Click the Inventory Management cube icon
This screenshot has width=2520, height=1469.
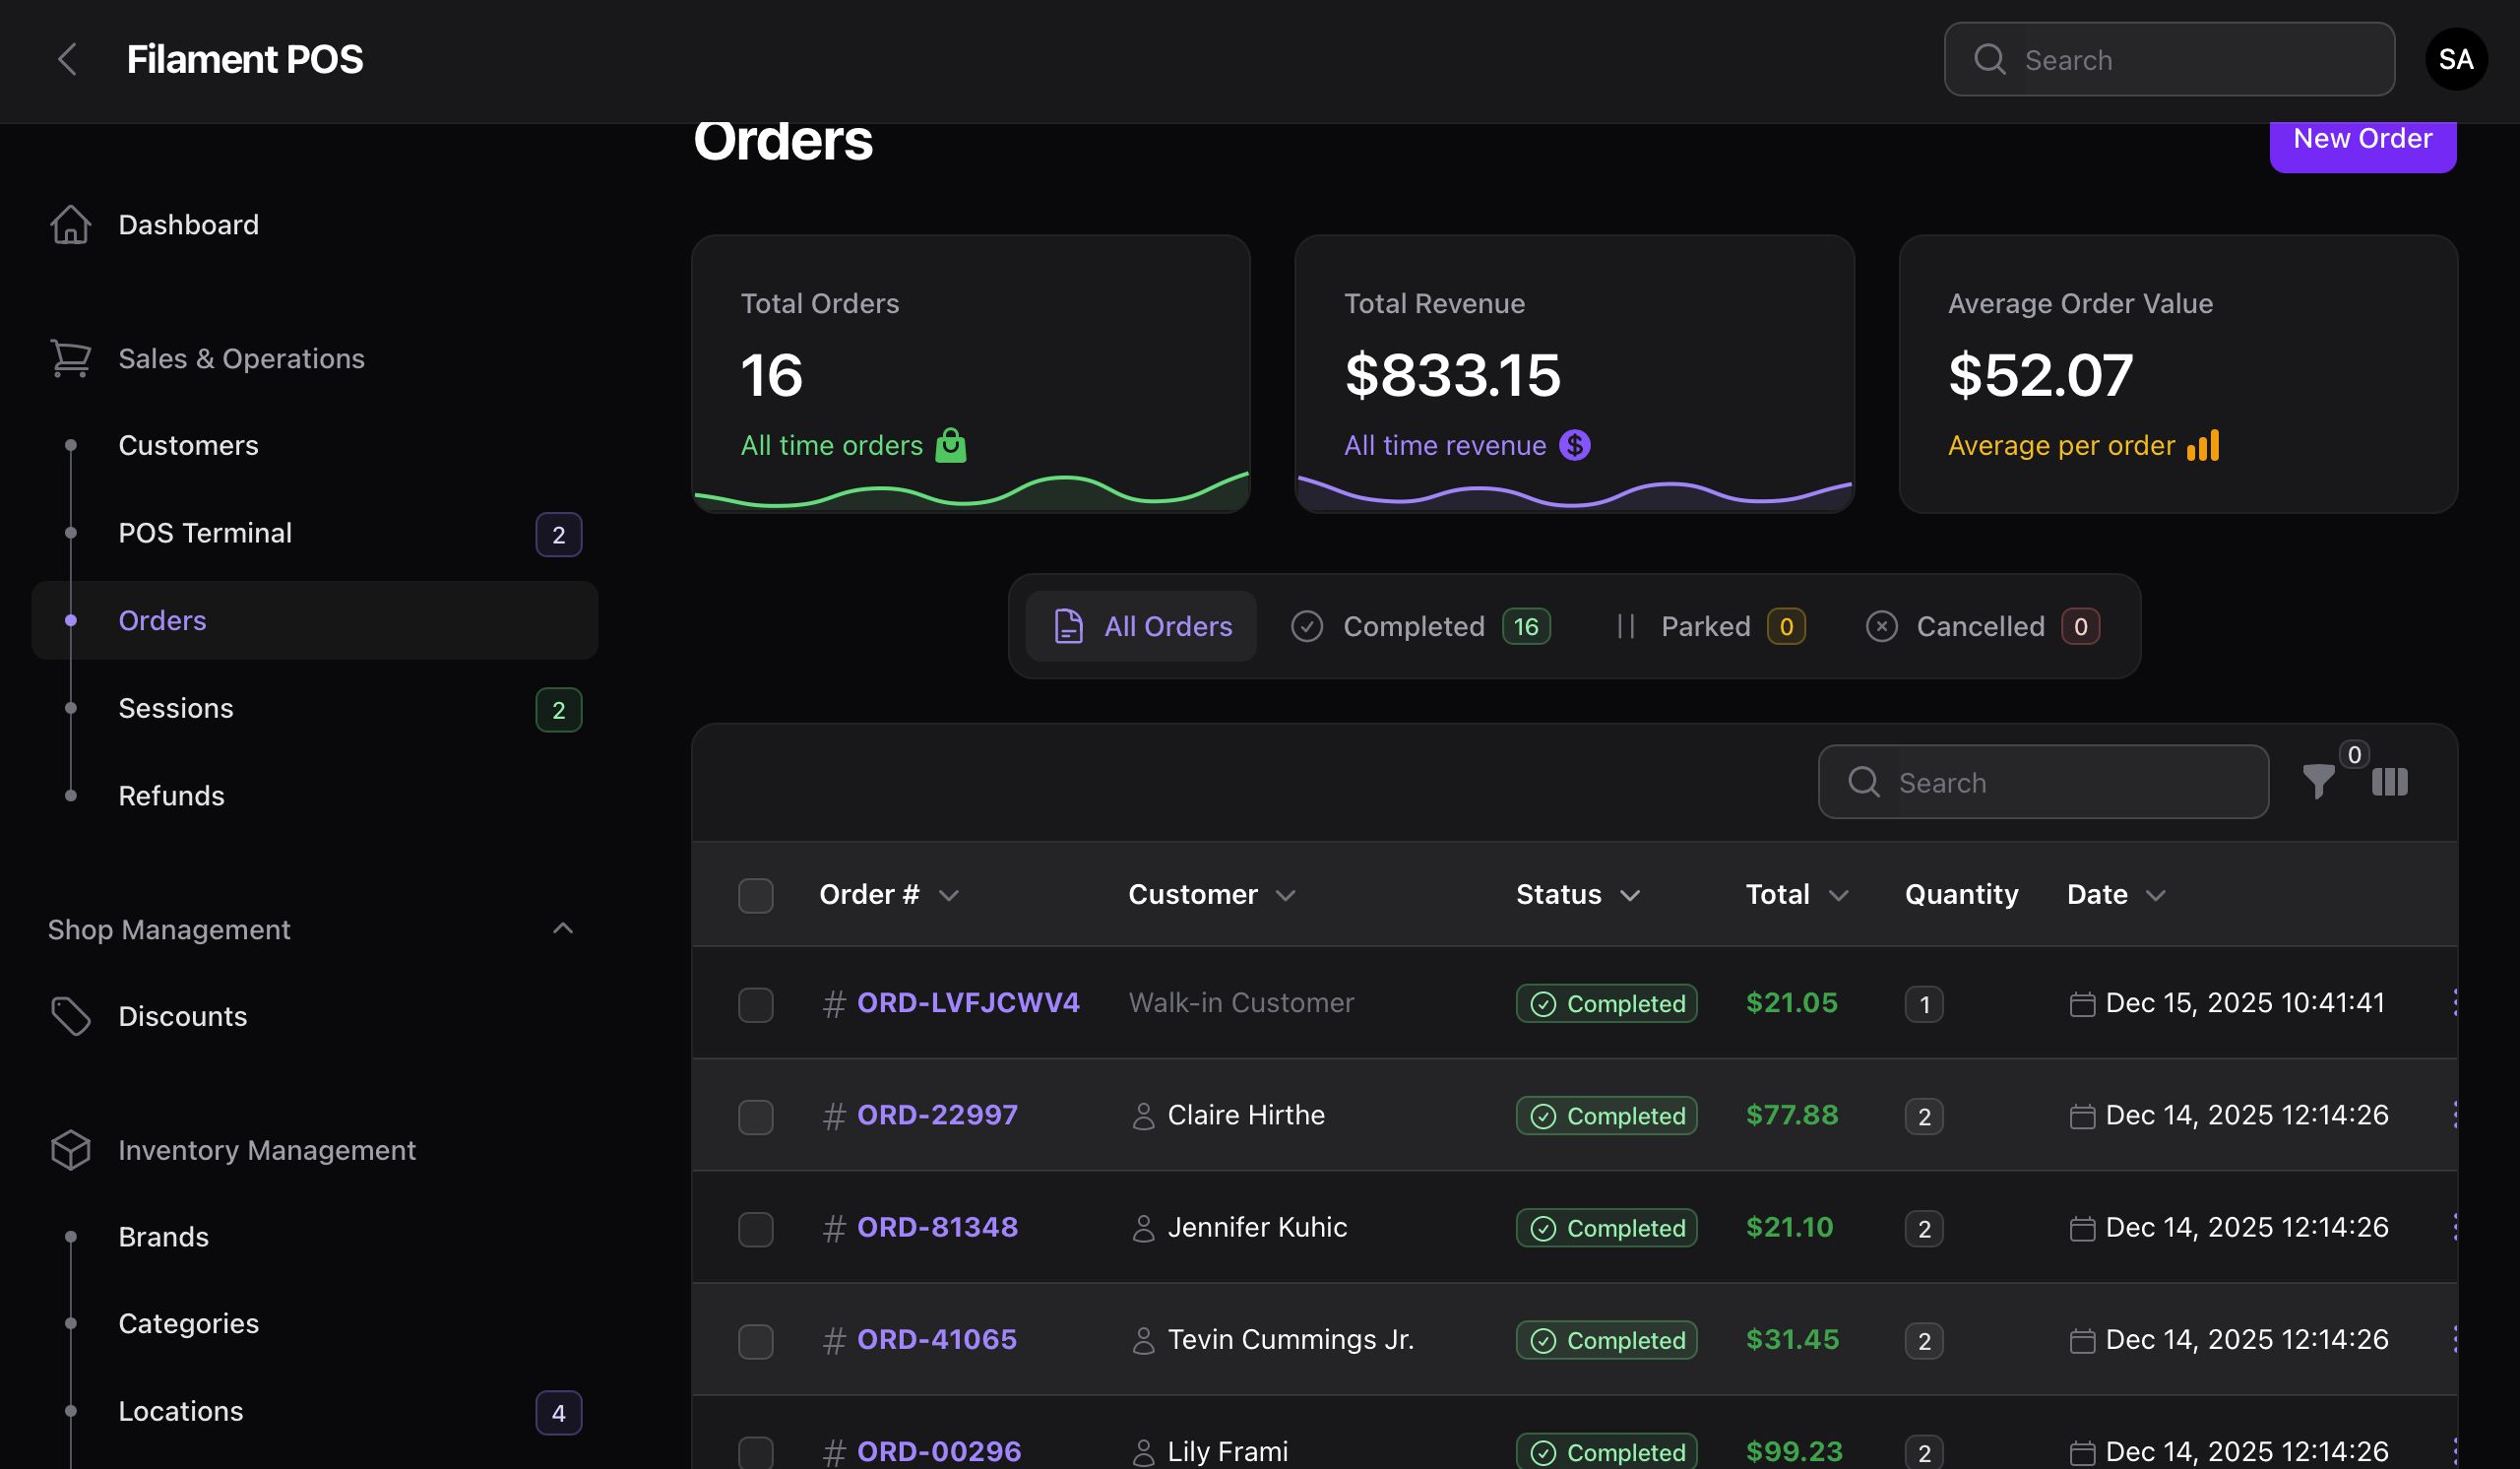tap(70, 1150)
